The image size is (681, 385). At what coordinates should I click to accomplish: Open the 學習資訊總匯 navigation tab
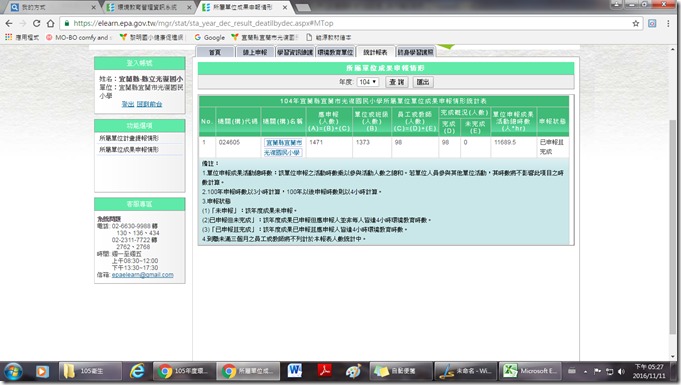click(295, 52)
